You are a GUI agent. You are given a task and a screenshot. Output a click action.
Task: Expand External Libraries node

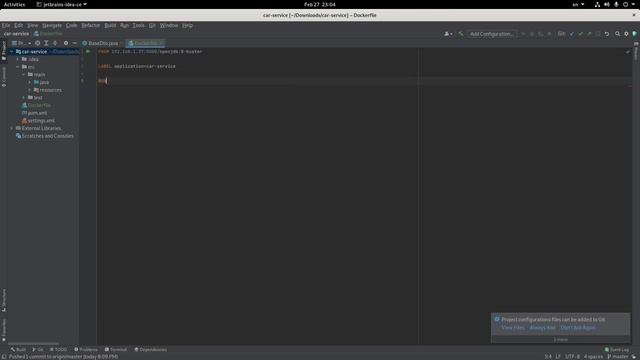point(12,128)
